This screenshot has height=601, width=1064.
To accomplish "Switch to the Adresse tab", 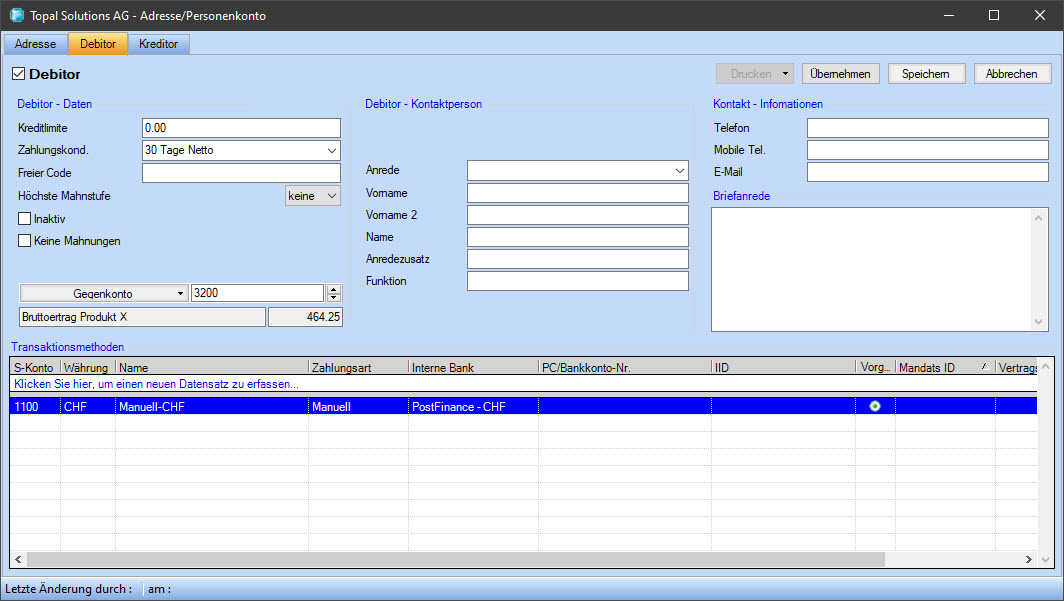I will (35, 44).
